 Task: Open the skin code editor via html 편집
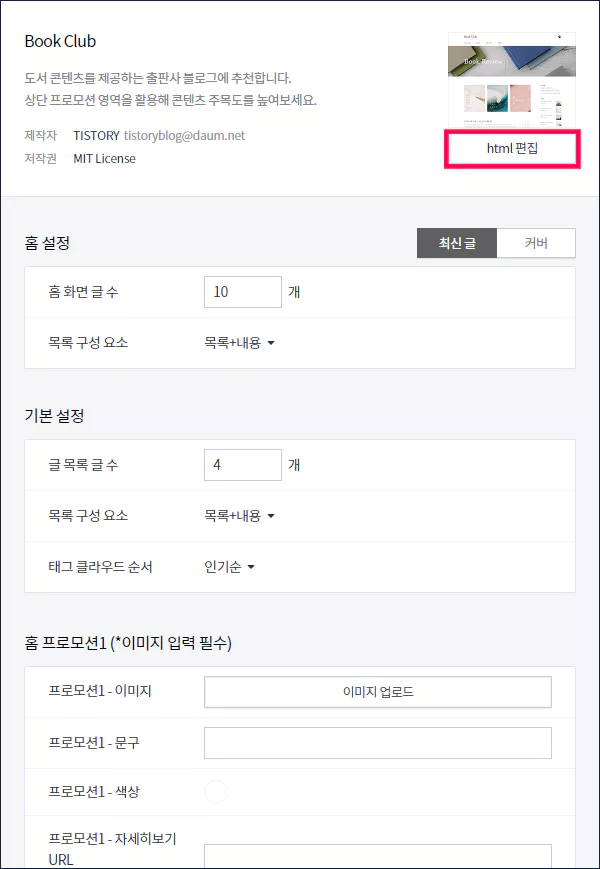511,148
